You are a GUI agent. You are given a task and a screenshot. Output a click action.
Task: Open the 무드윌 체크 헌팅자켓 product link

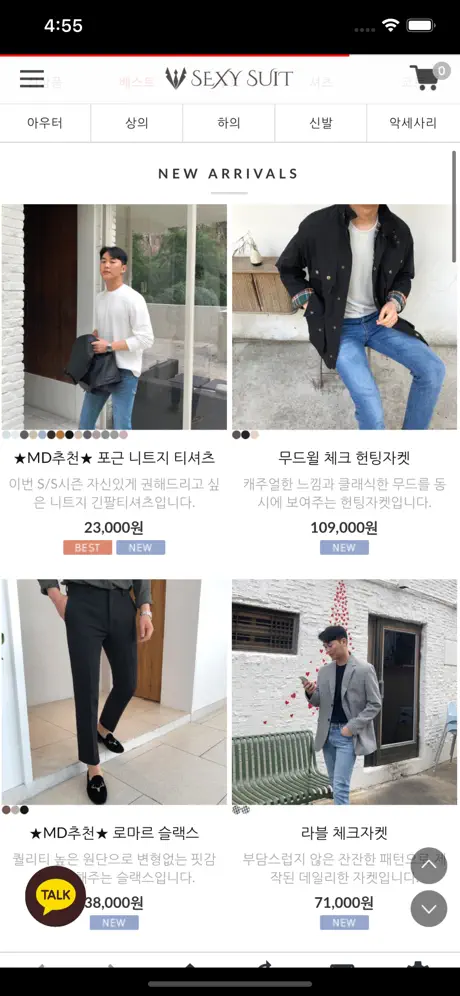coord(344,457)
